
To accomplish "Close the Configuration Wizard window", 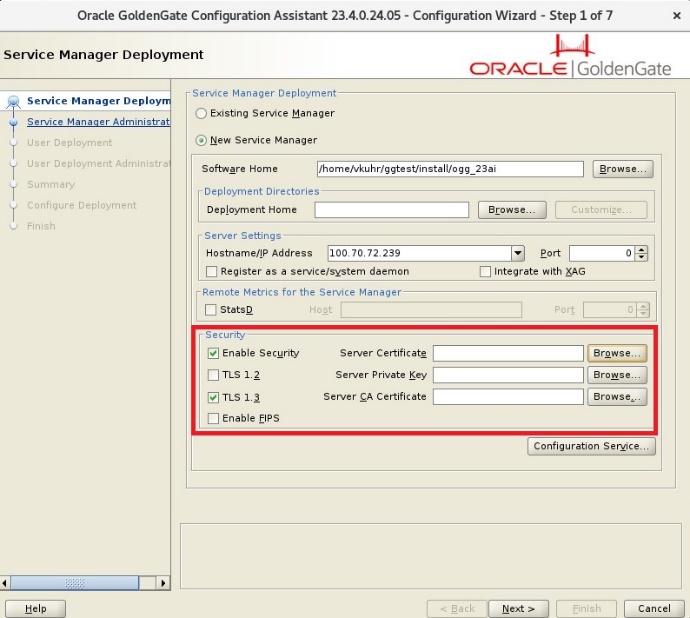I will click(677, 16).
